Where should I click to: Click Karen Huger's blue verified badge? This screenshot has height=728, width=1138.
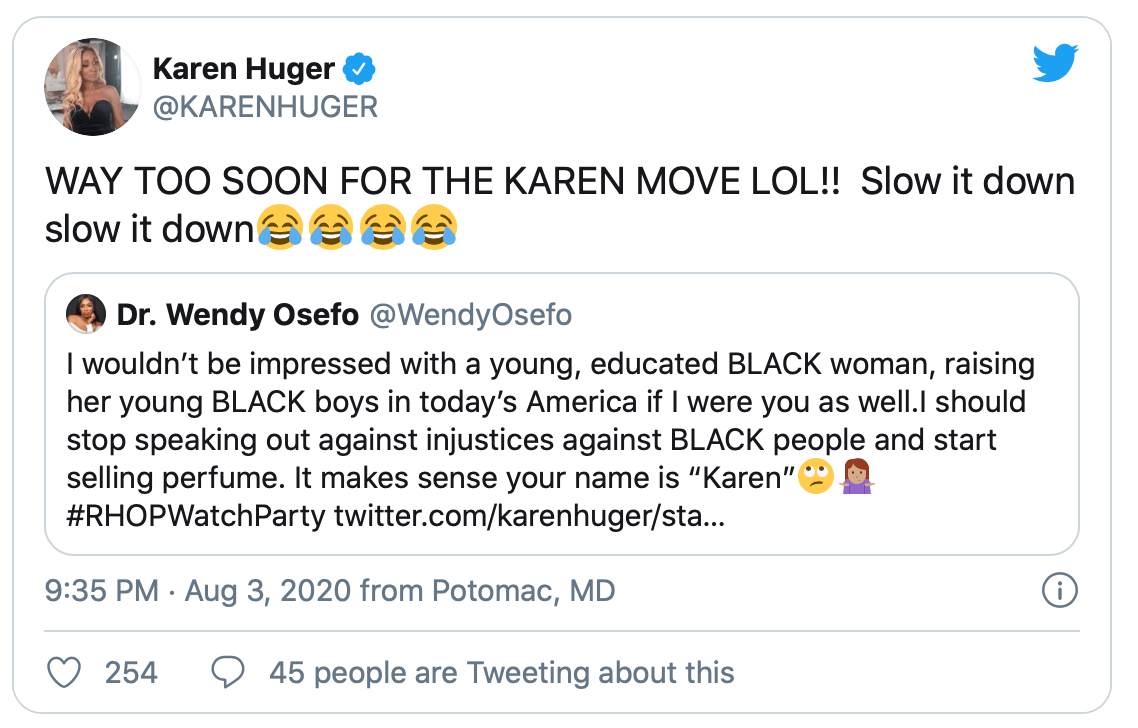359,70
